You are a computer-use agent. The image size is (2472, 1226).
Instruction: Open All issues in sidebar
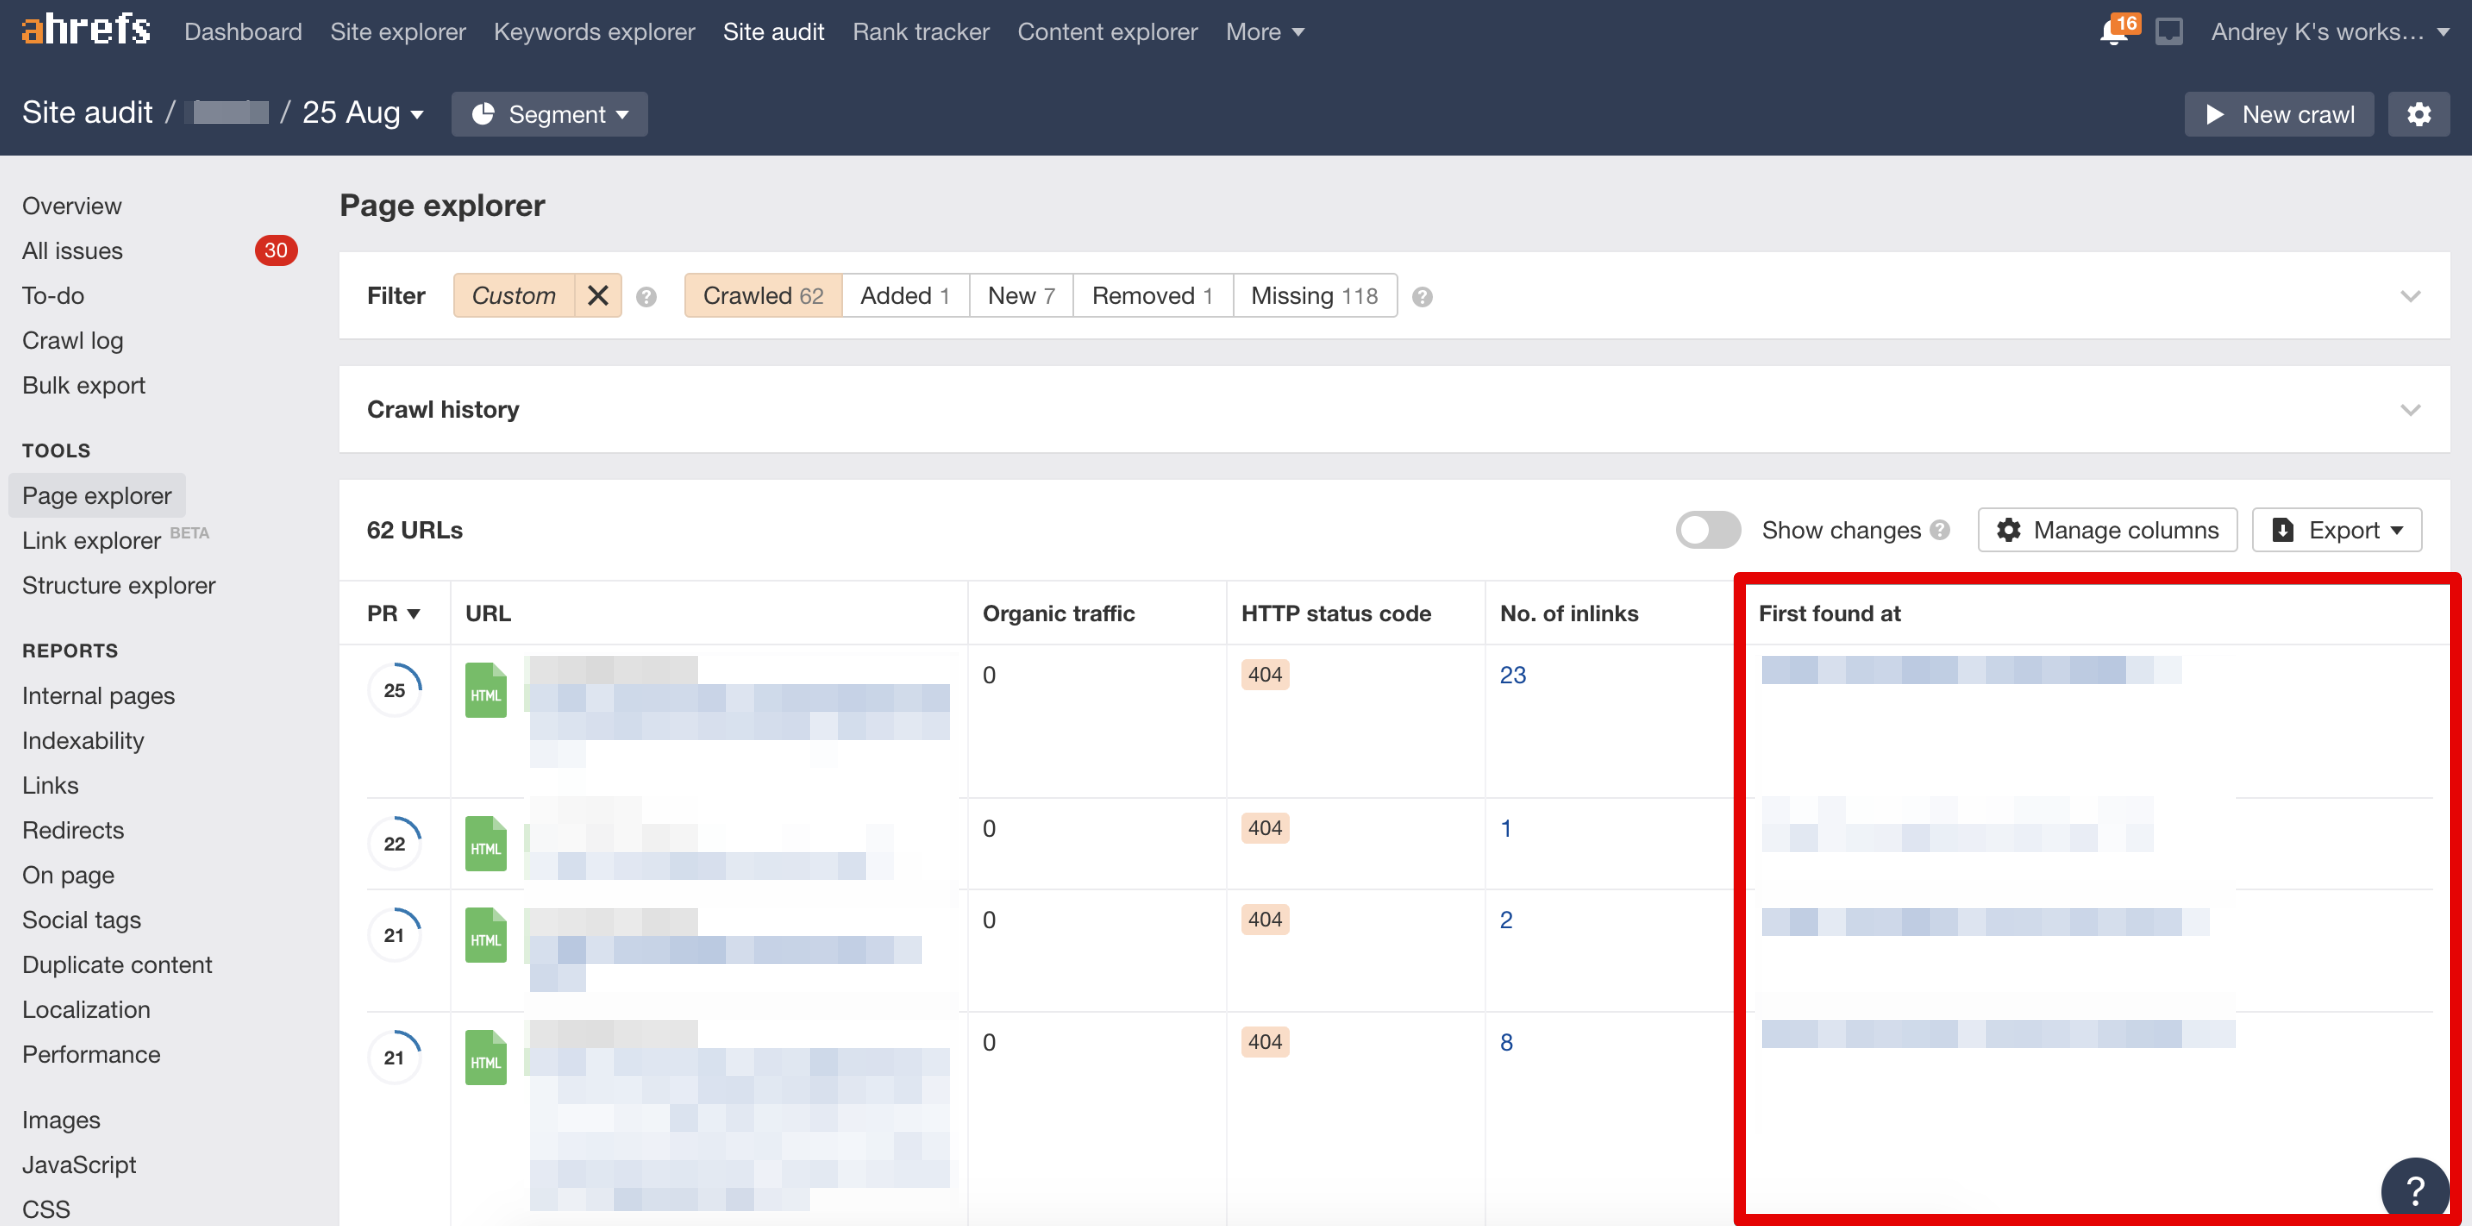(73, 250)
